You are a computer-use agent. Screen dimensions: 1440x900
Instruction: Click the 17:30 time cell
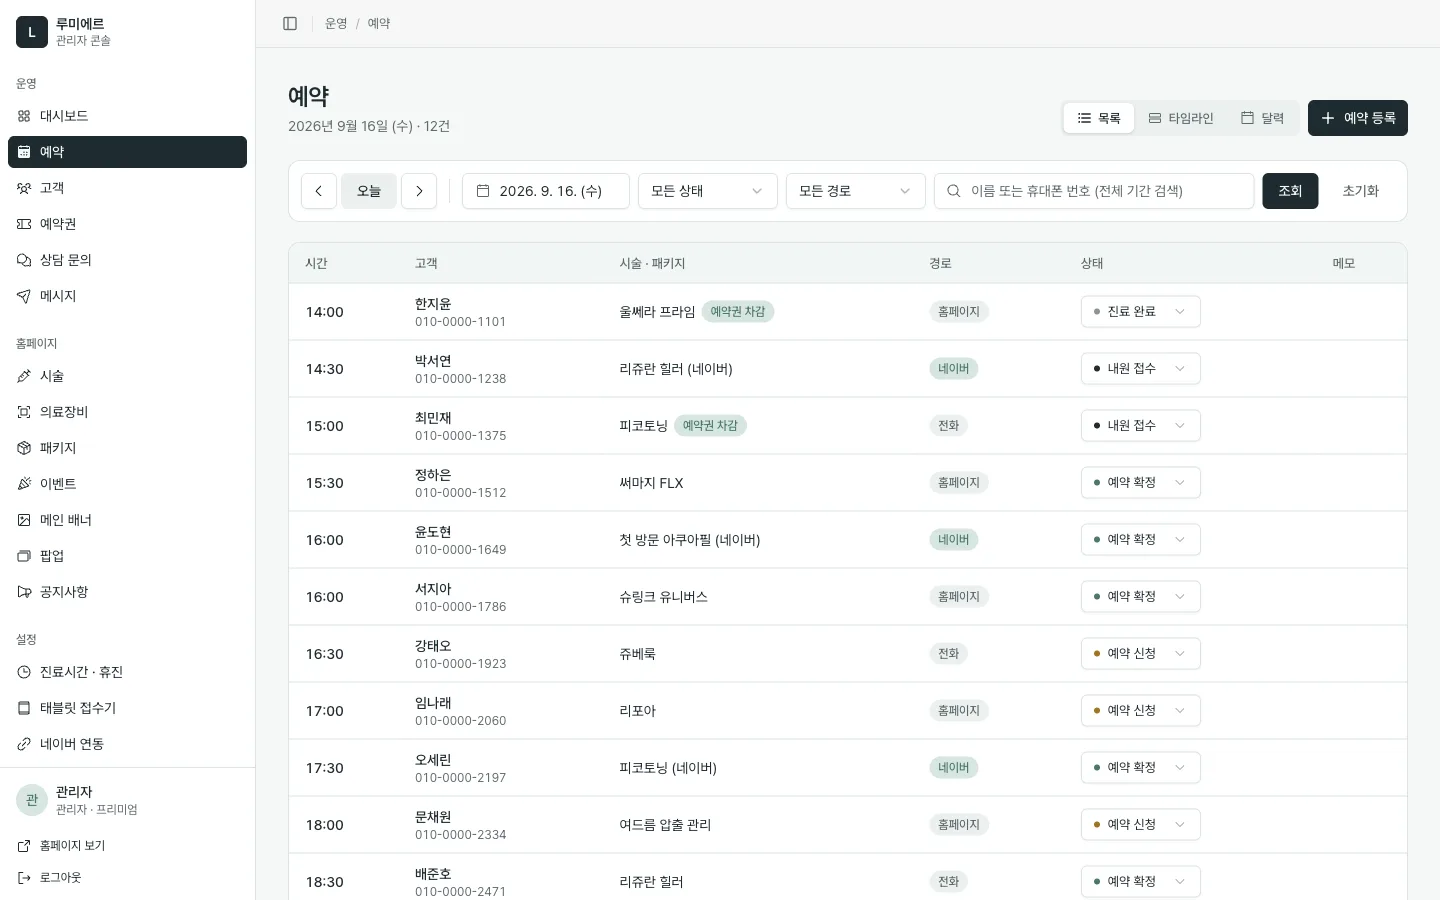coord(325,768)
